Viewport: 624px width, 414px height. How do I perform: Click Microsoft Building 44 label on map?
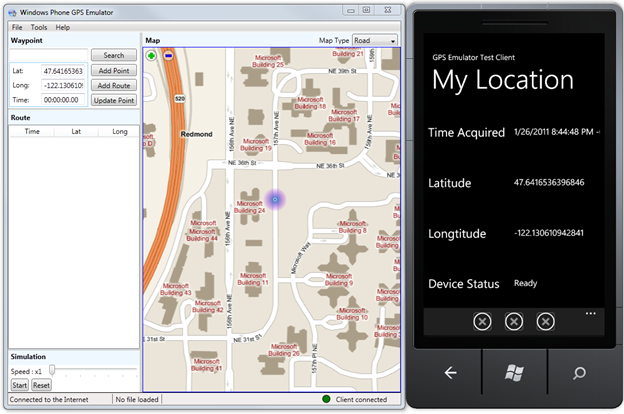pyautogui.click(x=202, y=235)
